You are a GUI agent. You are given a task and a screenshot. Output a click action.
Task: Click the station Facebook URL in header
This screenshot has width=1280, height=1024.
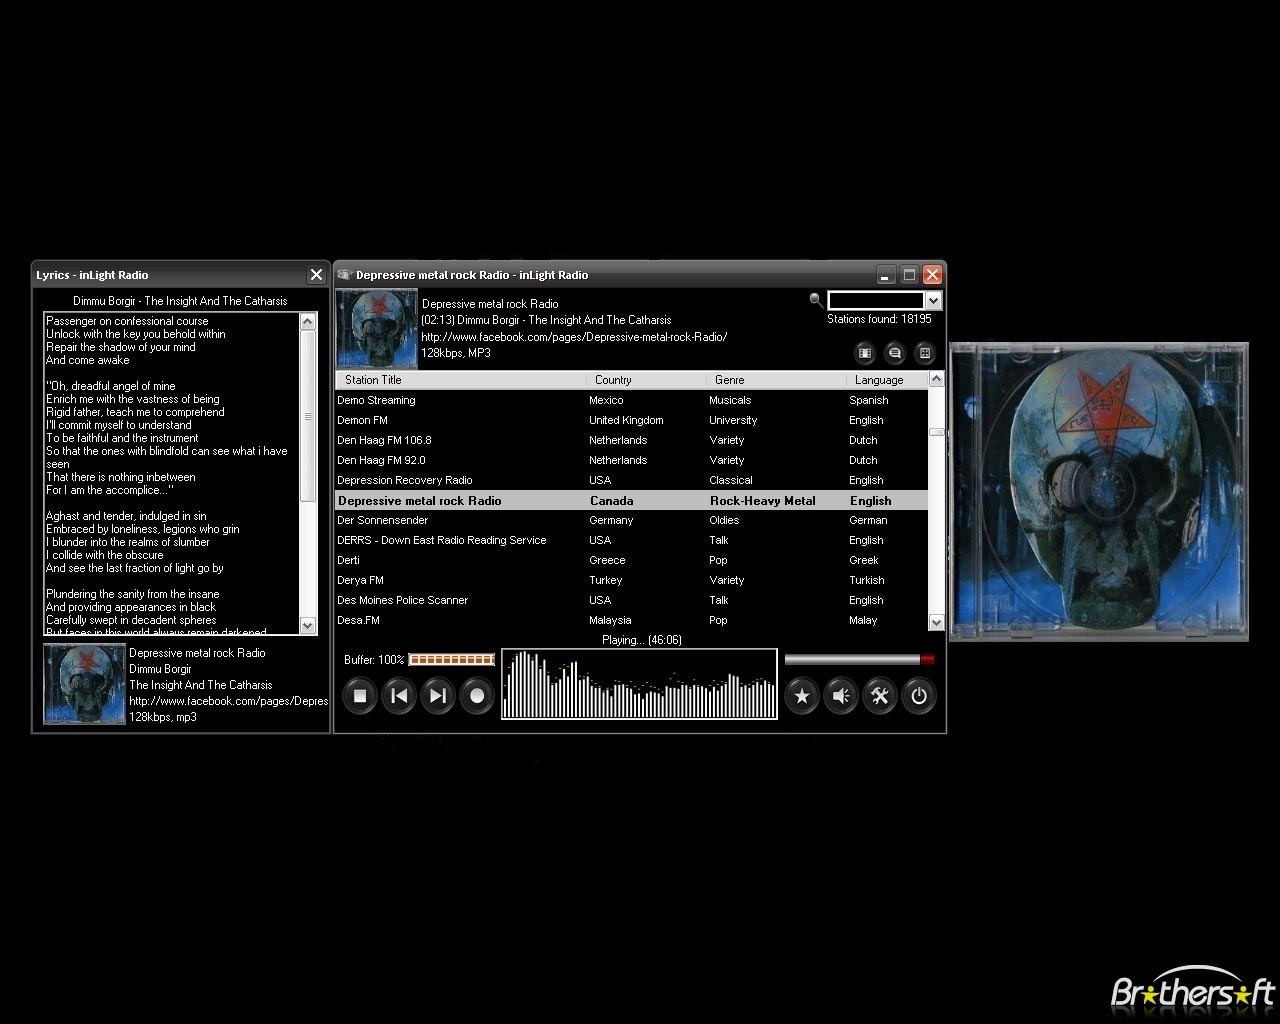(x=574, y=337)
